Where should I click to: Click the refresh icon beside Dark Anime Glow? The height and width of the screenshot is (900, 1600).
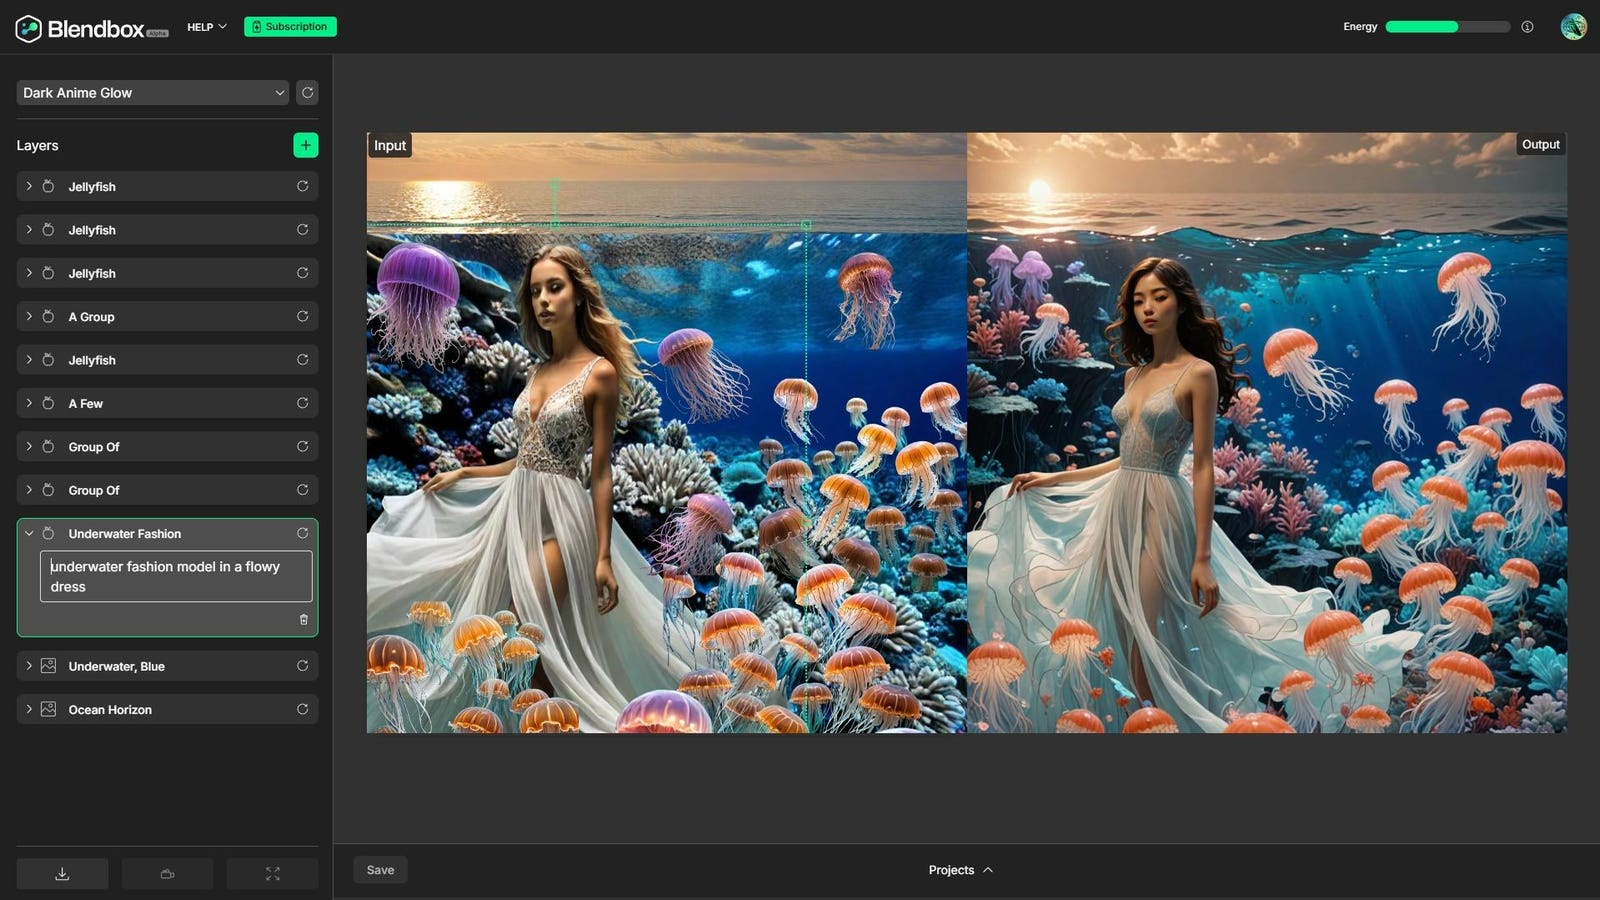click(307, 92)
